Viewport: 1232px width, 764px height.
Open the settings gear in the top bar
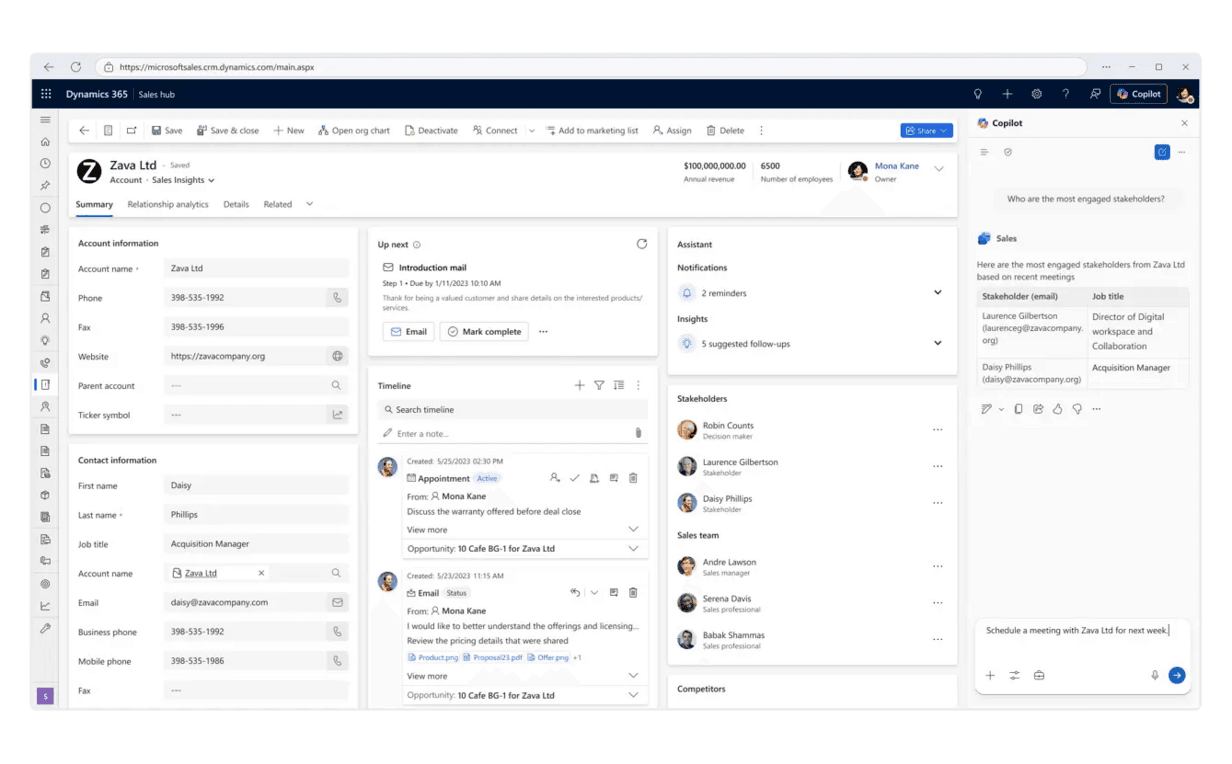(1036, 94)
